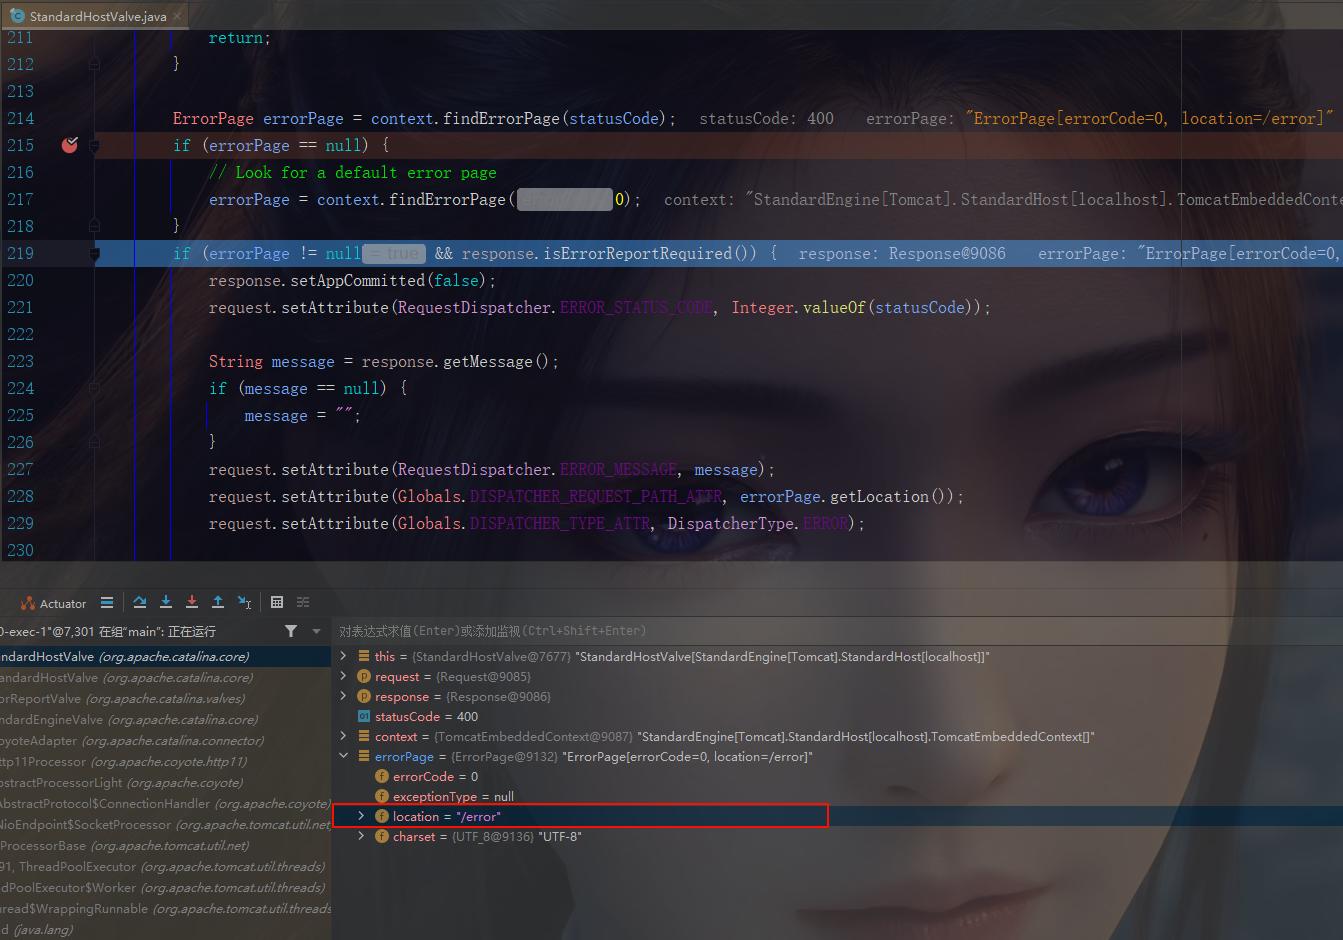Click the Actuator hammer icon
This screenshot has height=940, width=1343.
[28, 603]
